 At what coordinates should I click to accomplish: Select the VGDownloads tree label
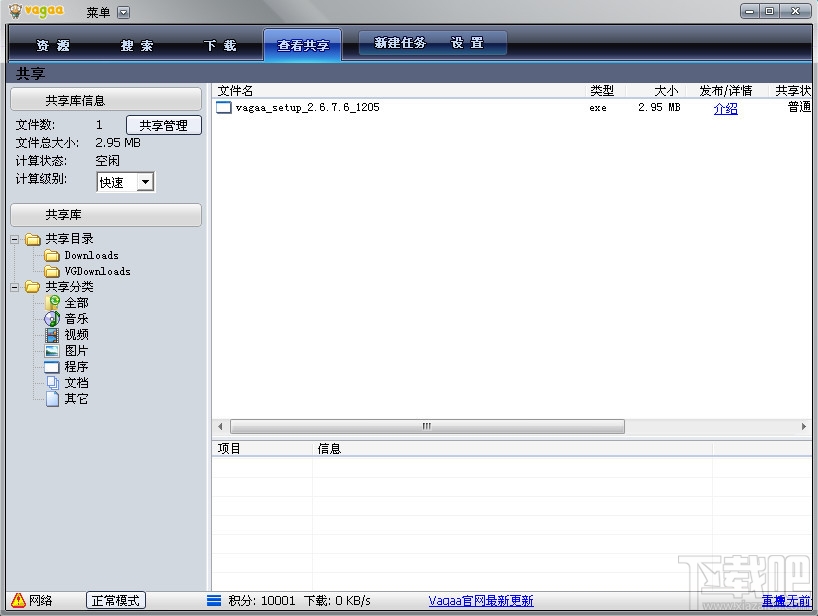point(98,271)
